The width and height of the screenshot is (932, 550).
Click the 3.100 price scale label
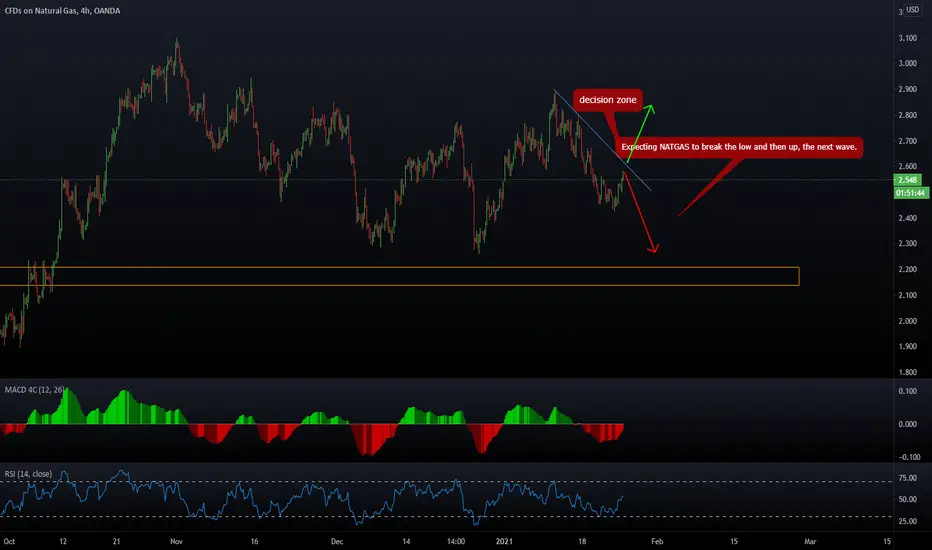(908, 38)
